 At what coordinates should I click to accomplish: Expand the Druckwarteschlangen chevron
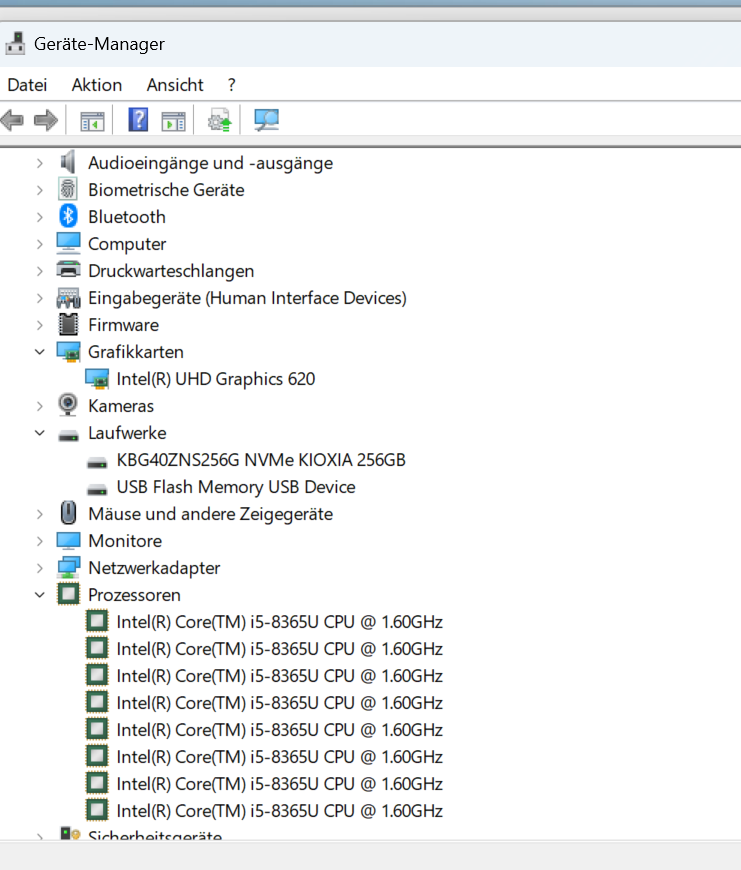39,271
